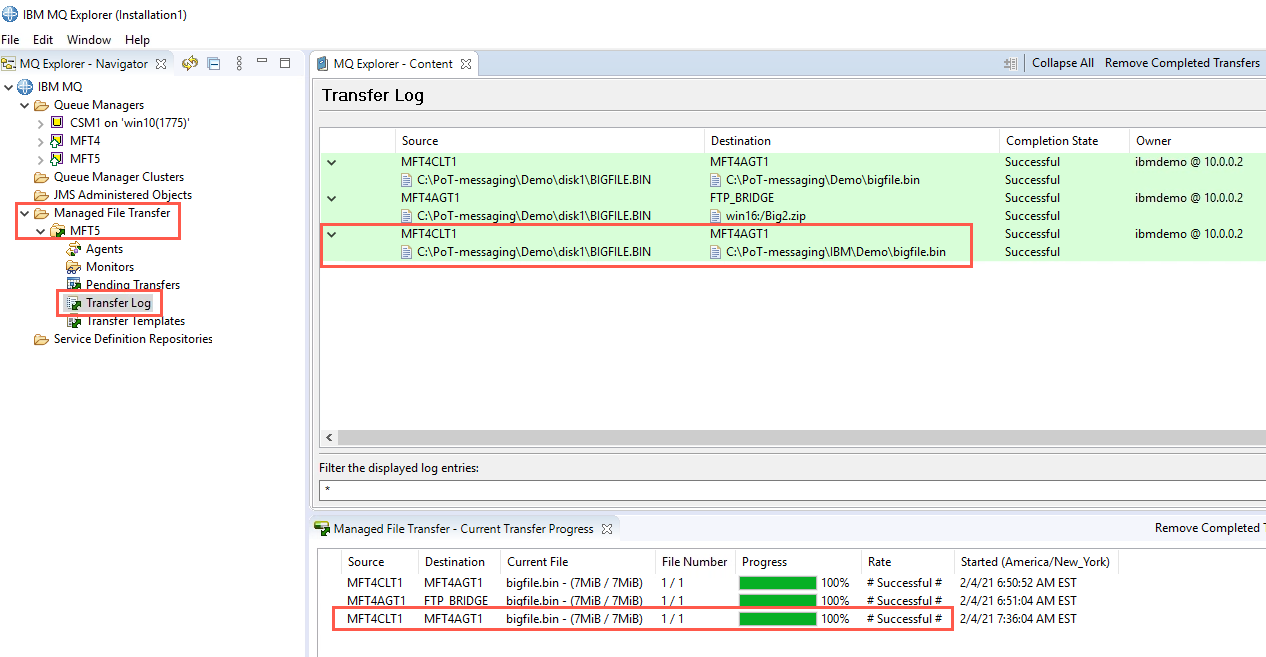
Task: Minimize the Navigator panel
Action: [x=262, y=62]
